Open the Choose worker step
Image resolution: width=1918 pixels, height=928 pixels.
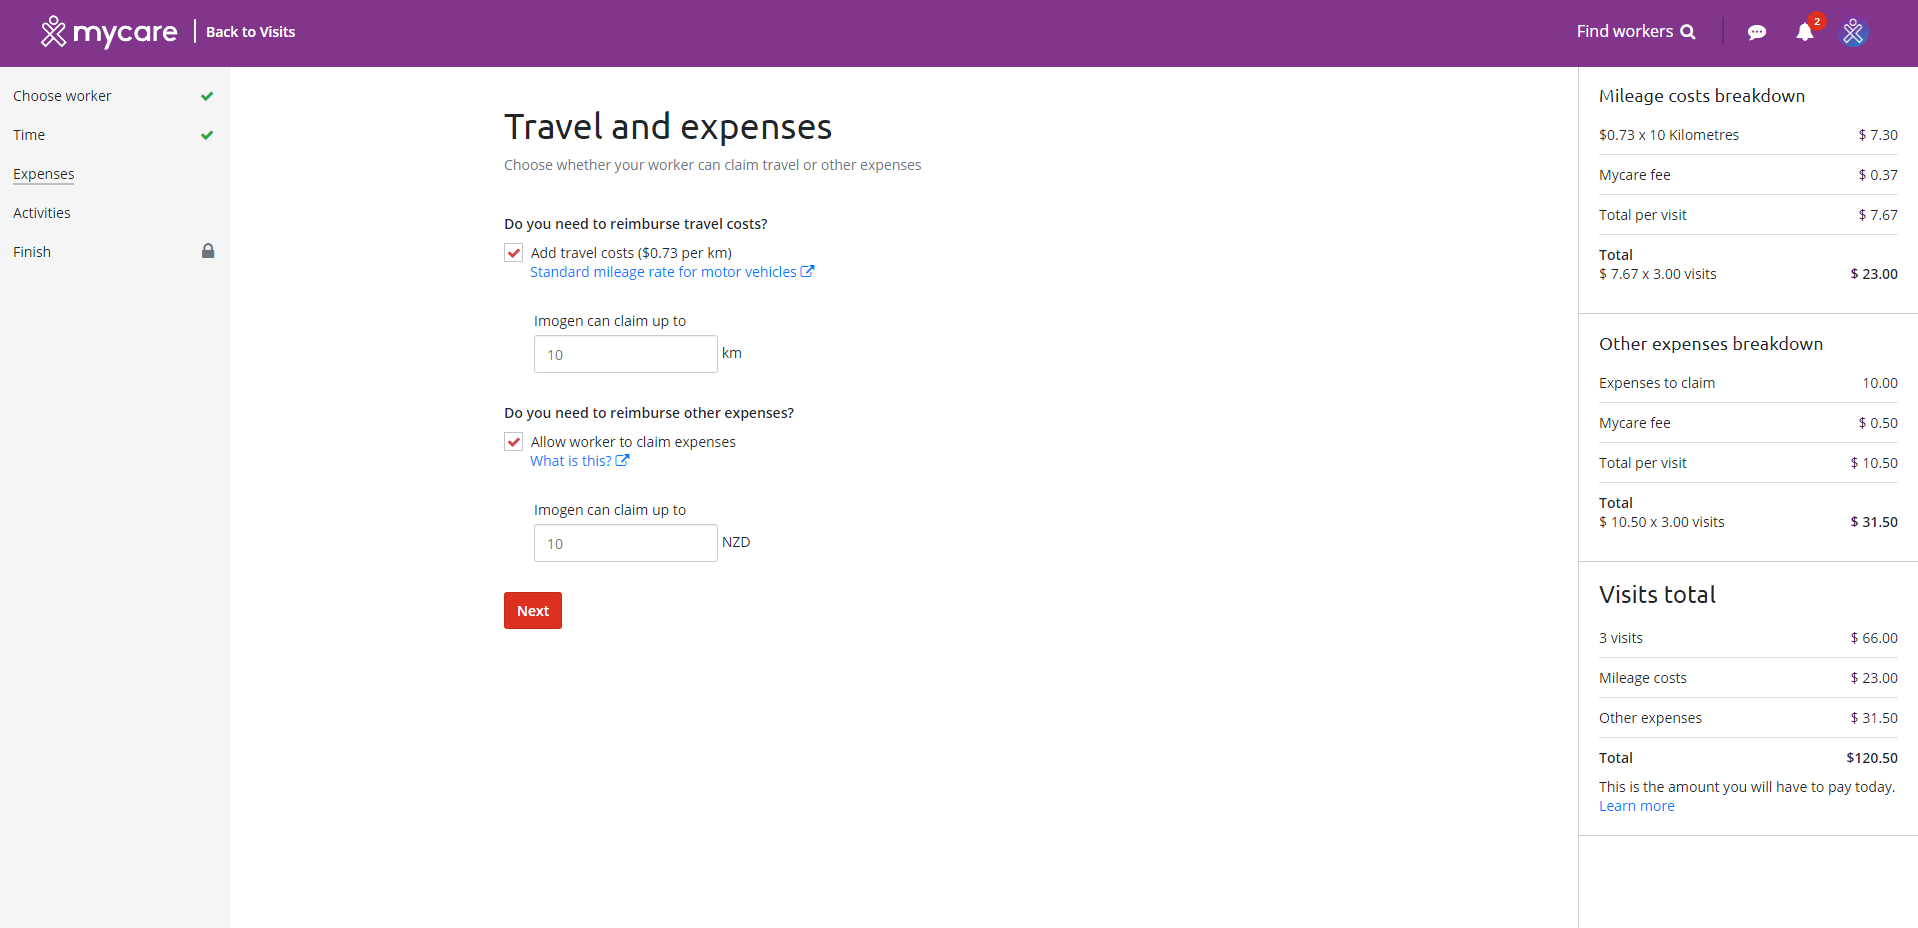(x=62, y=96)
